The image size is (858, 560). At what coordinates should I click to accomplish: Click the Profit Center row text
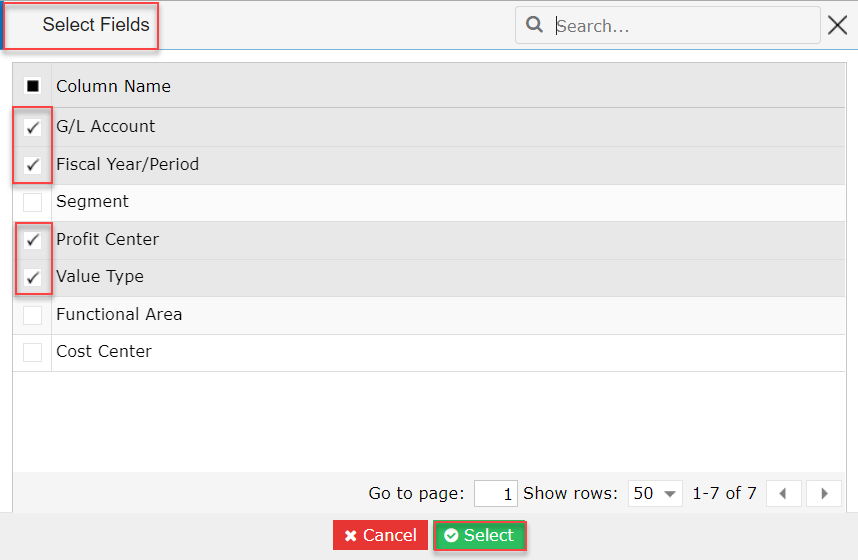108,239
